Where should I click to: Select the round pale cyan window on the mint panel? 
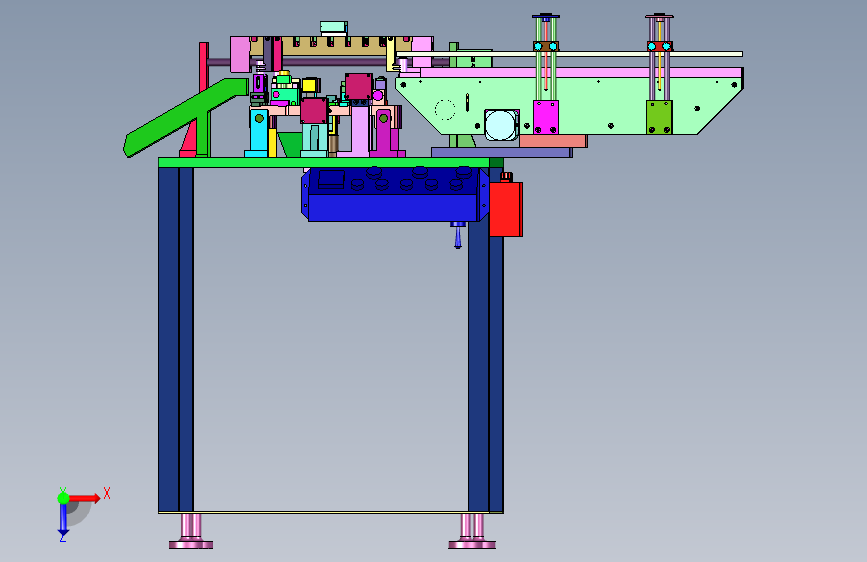point(501,125)
